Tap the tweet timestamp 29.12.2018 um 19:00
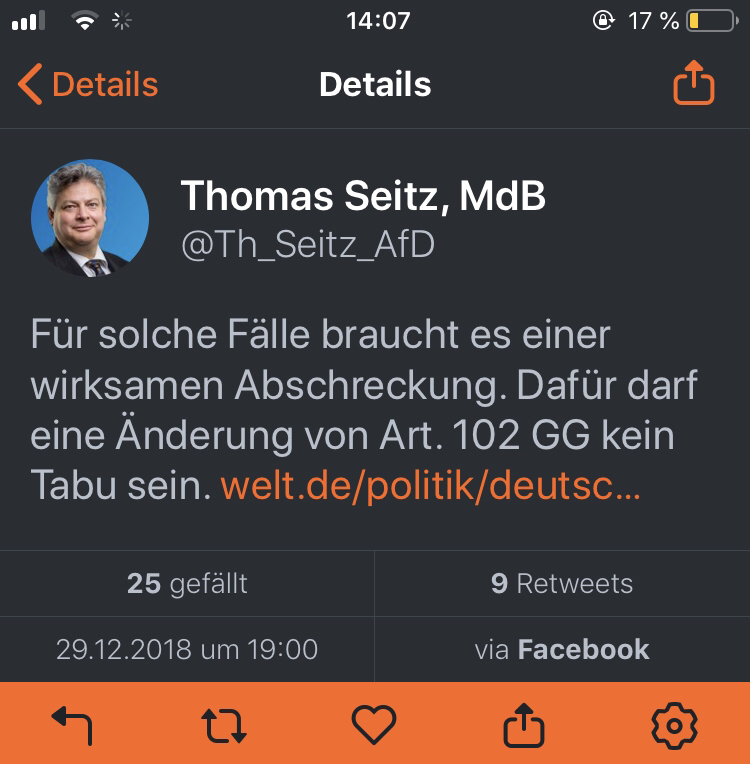Viewport: 750px width, 764px height. tap(187, 649)
